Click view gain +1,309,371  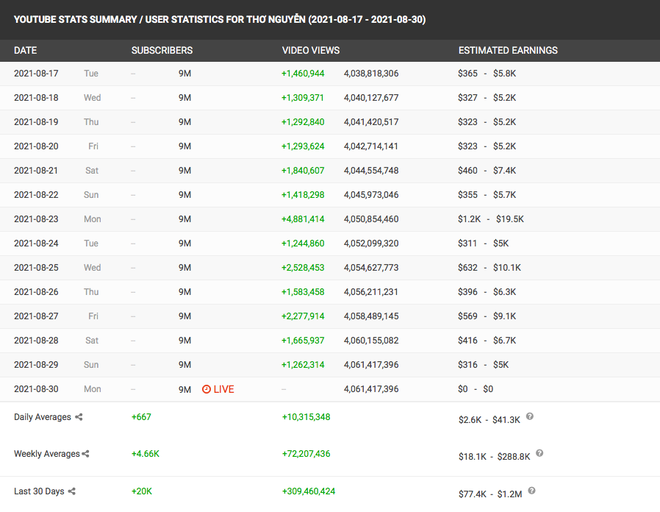(303, 98)
